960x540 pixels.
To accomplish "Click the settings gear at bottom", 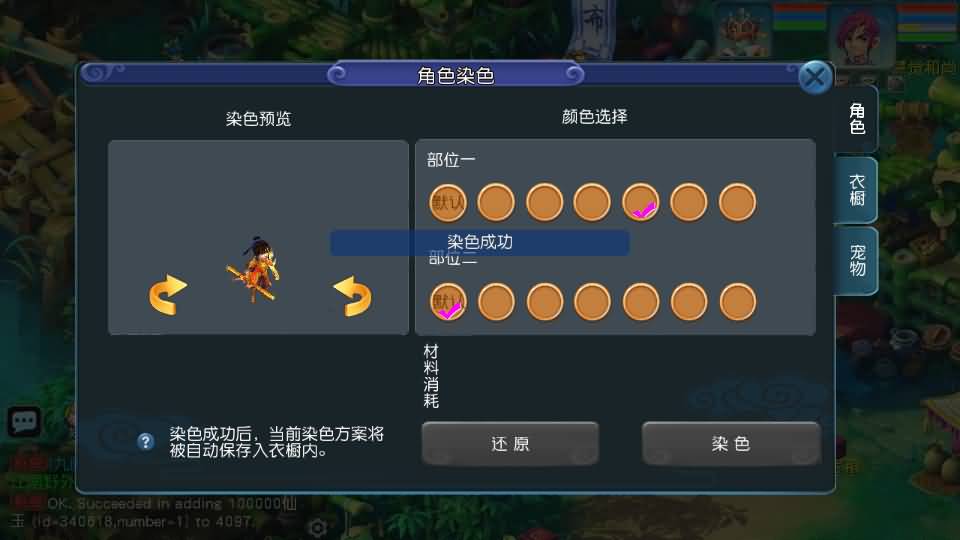I will click(x=317, y=527).
